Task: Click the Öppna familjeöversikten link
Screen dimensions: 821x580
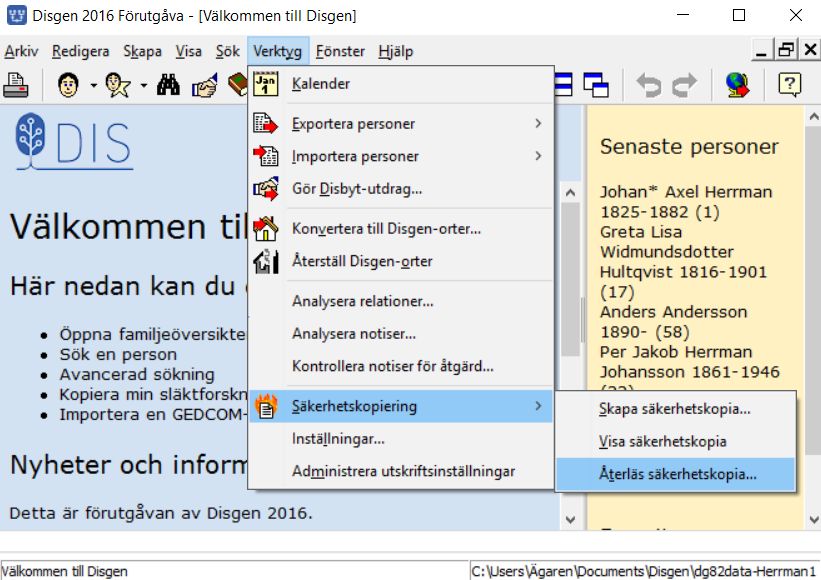Action: tap(153, 334)
